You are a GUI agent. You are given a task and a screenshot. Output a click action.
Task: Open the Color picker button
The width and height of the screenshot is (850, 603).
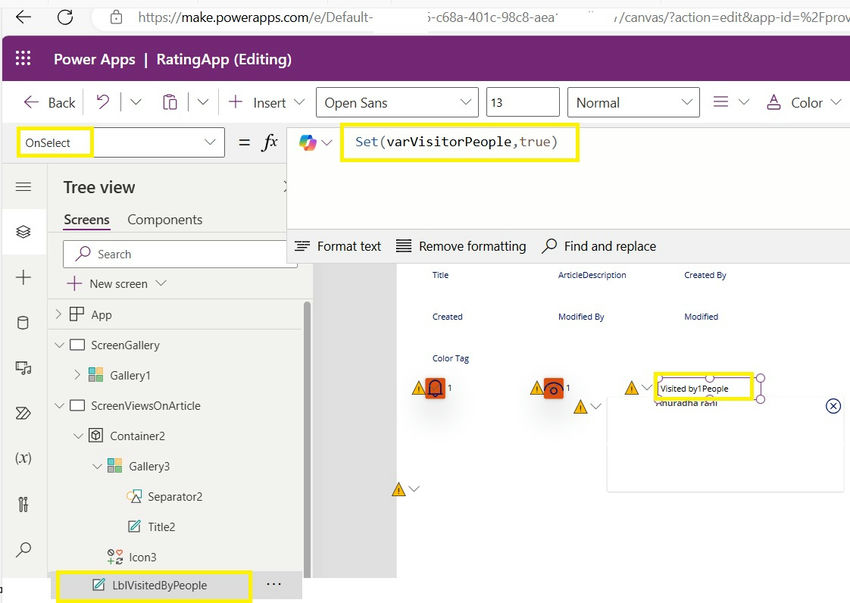(x=804, y=102)
